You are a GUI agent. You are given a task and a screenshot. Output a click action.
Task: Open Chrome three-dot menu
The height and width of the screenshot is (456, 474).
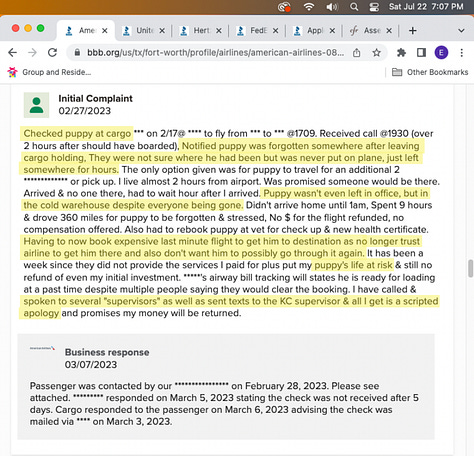[x=462, y=52]
